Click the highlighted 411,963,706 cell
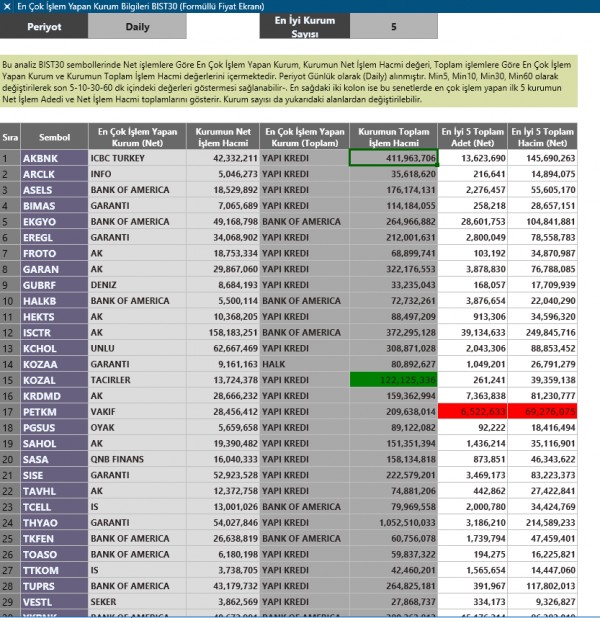600x618 pixels. (393, 158)
